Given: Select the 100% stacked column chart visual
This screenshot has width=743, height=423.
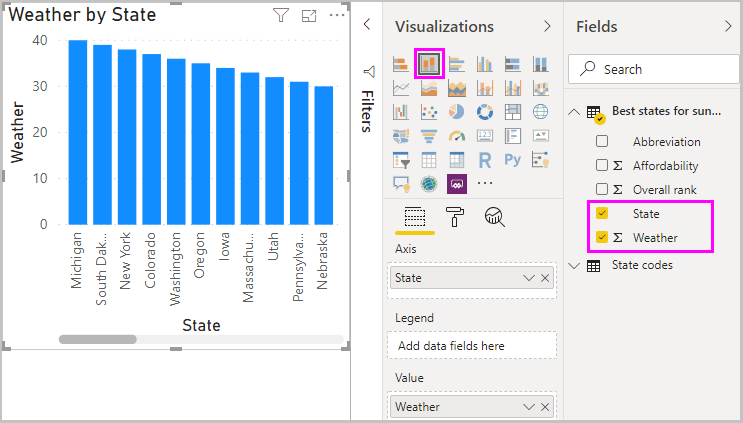Looking at the screenshot, I should pyautogui.click(x=541, y=63).
